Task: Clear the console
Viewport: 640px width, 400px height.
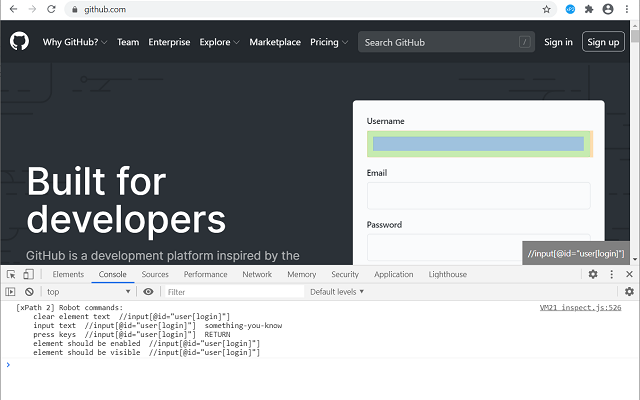Action: (29, 291)
